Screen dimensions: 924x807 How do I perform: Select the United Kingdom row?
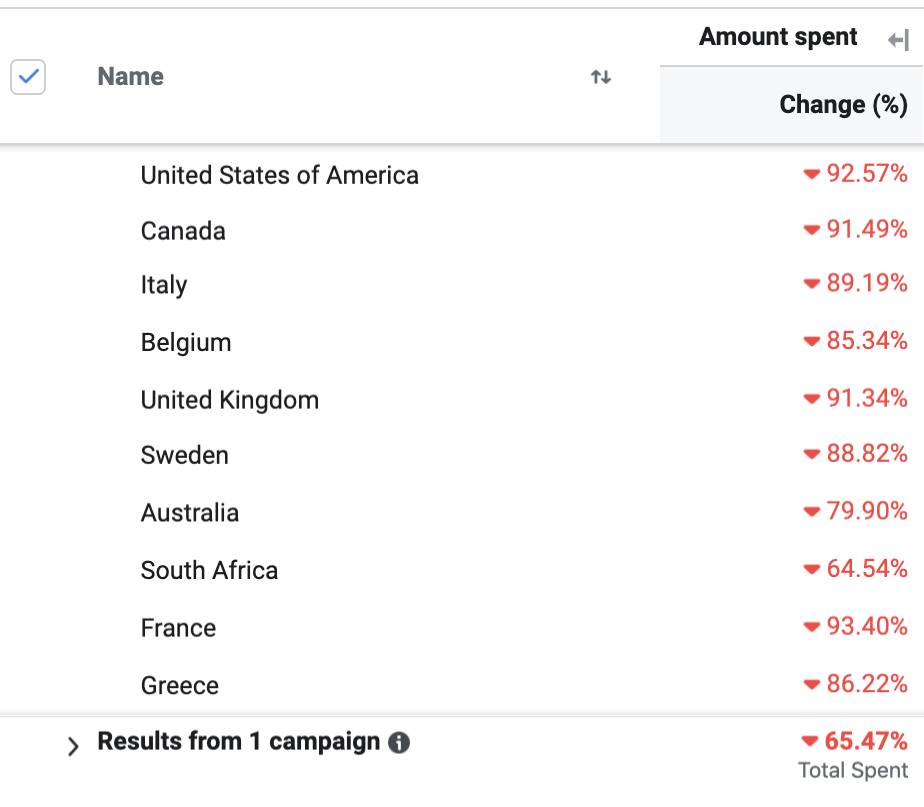coord(230,400)
